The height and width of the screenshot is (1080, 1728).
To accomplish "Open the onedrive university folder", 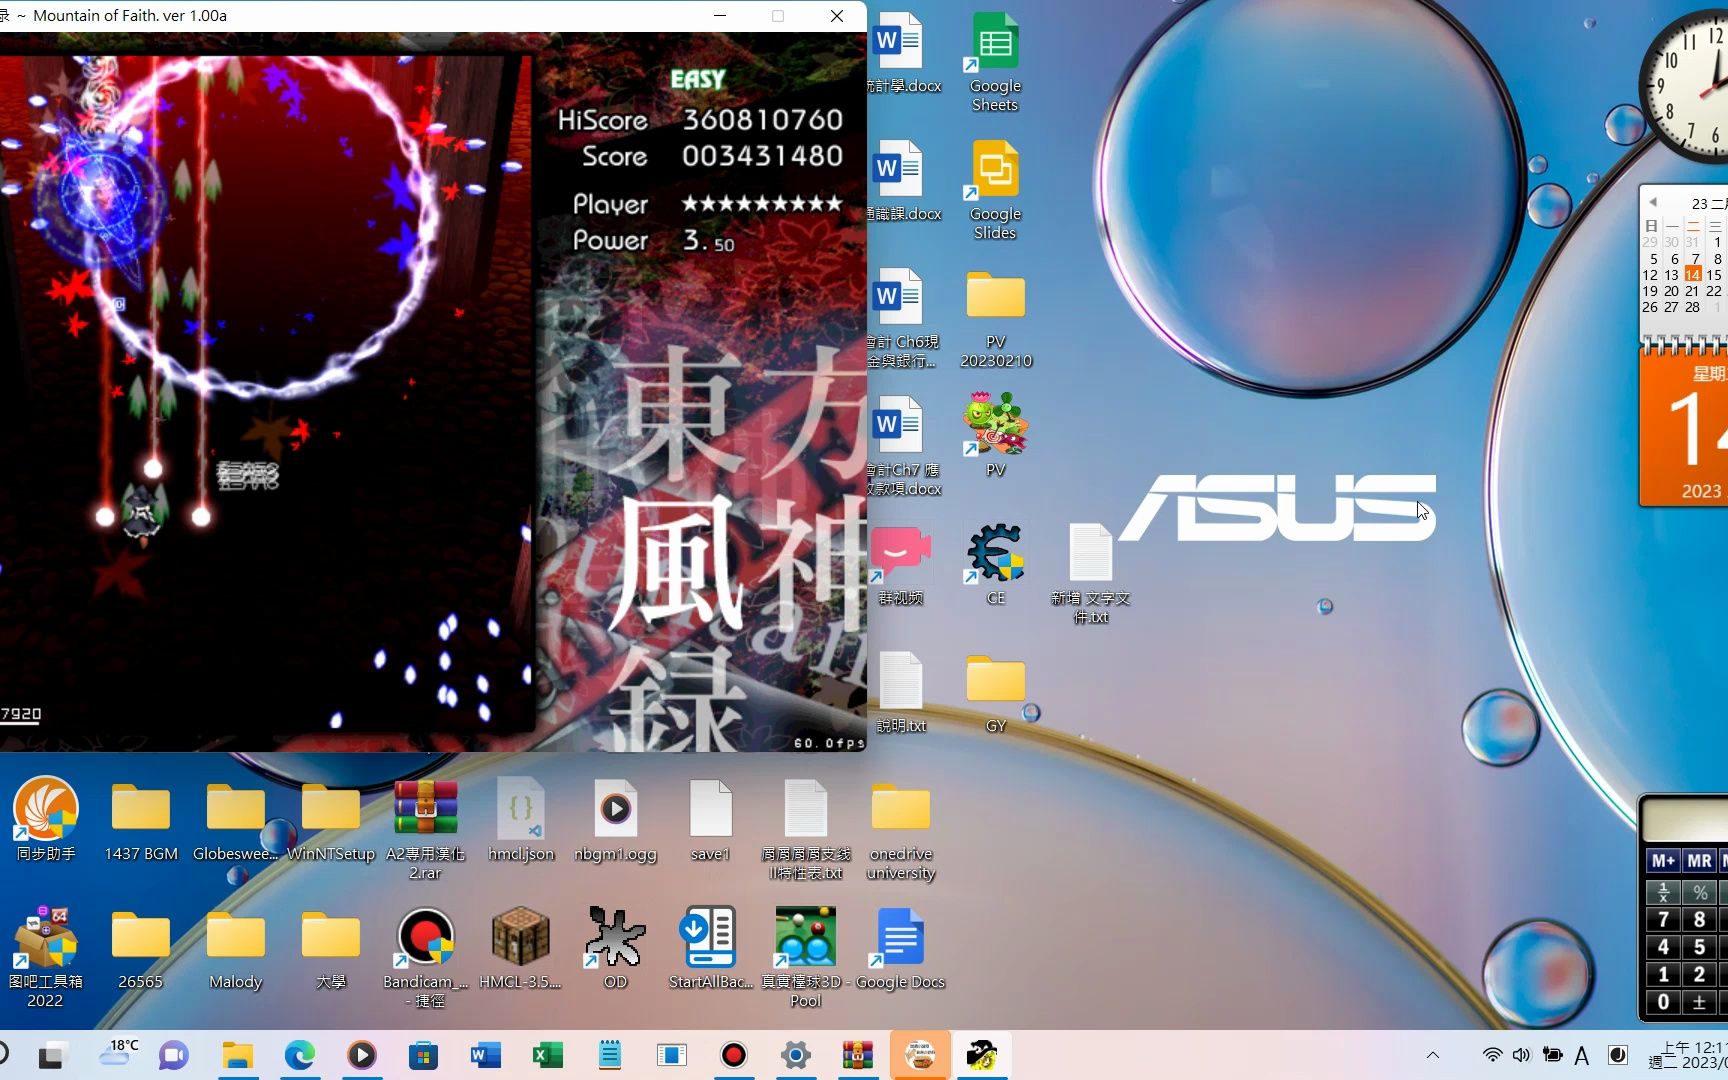I will click(901, 829).
